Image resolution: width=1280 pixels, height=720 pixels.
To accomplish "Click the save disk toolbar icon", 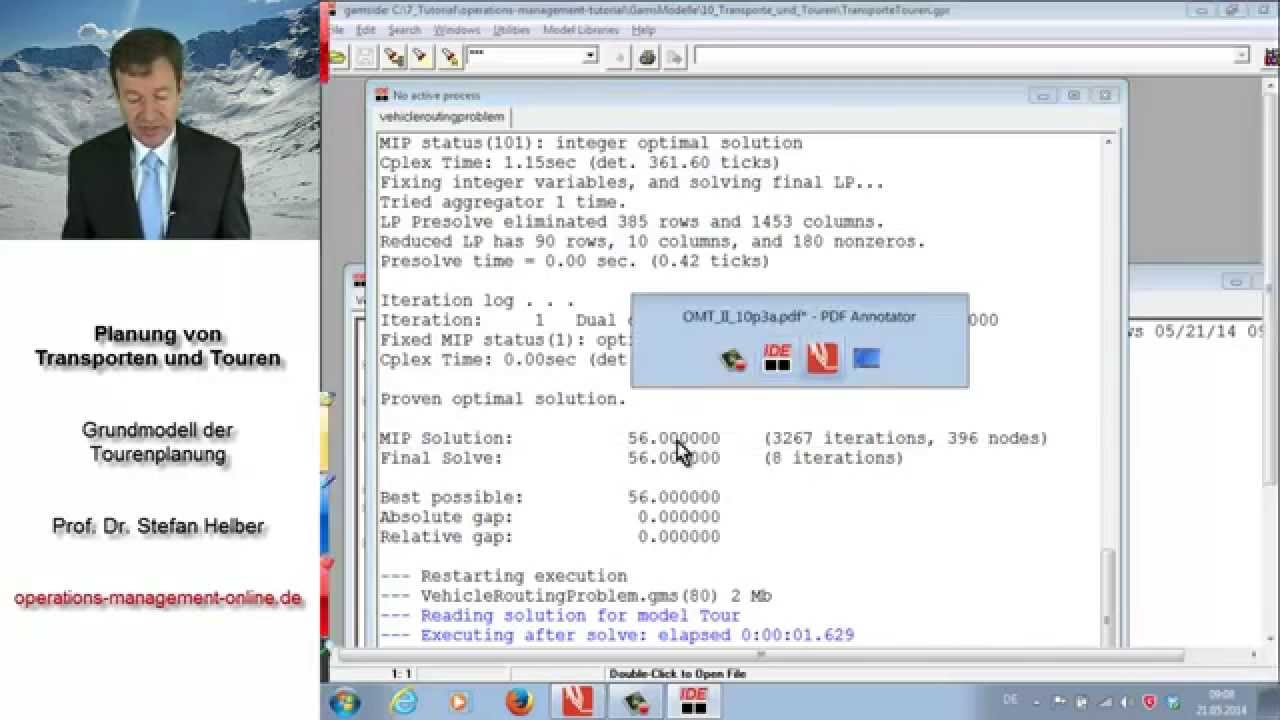I will [365, 57].
